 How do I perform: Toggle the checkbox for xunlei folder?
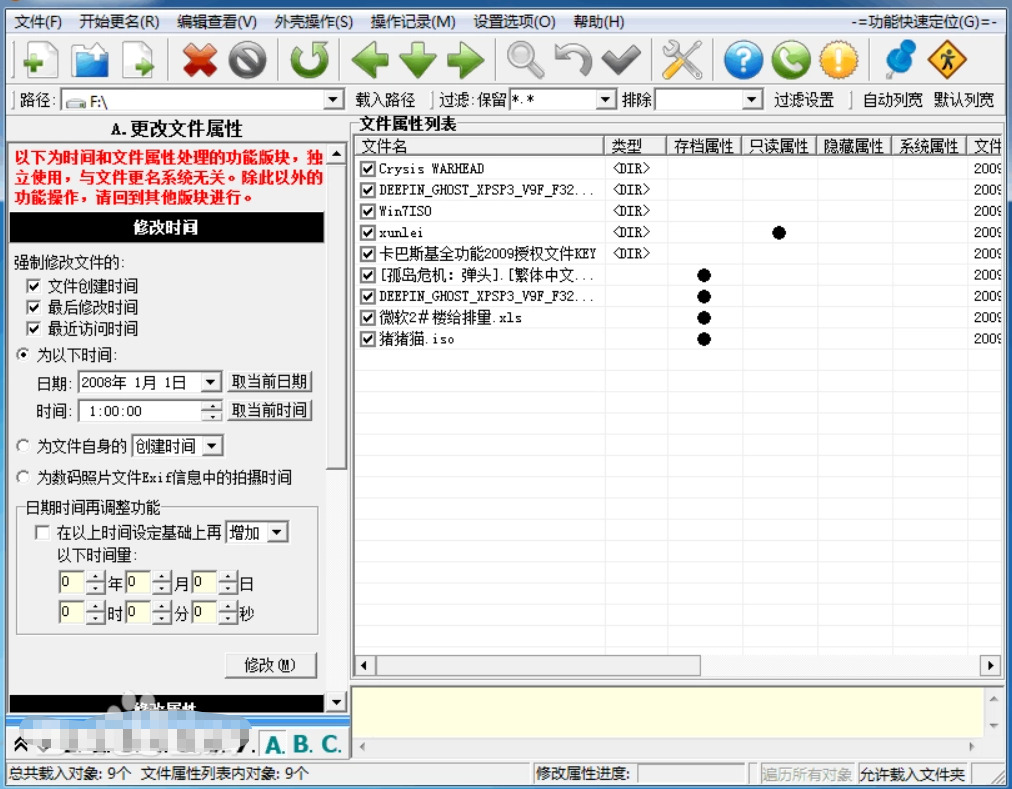pyautogui.click(x=368, y=232)
